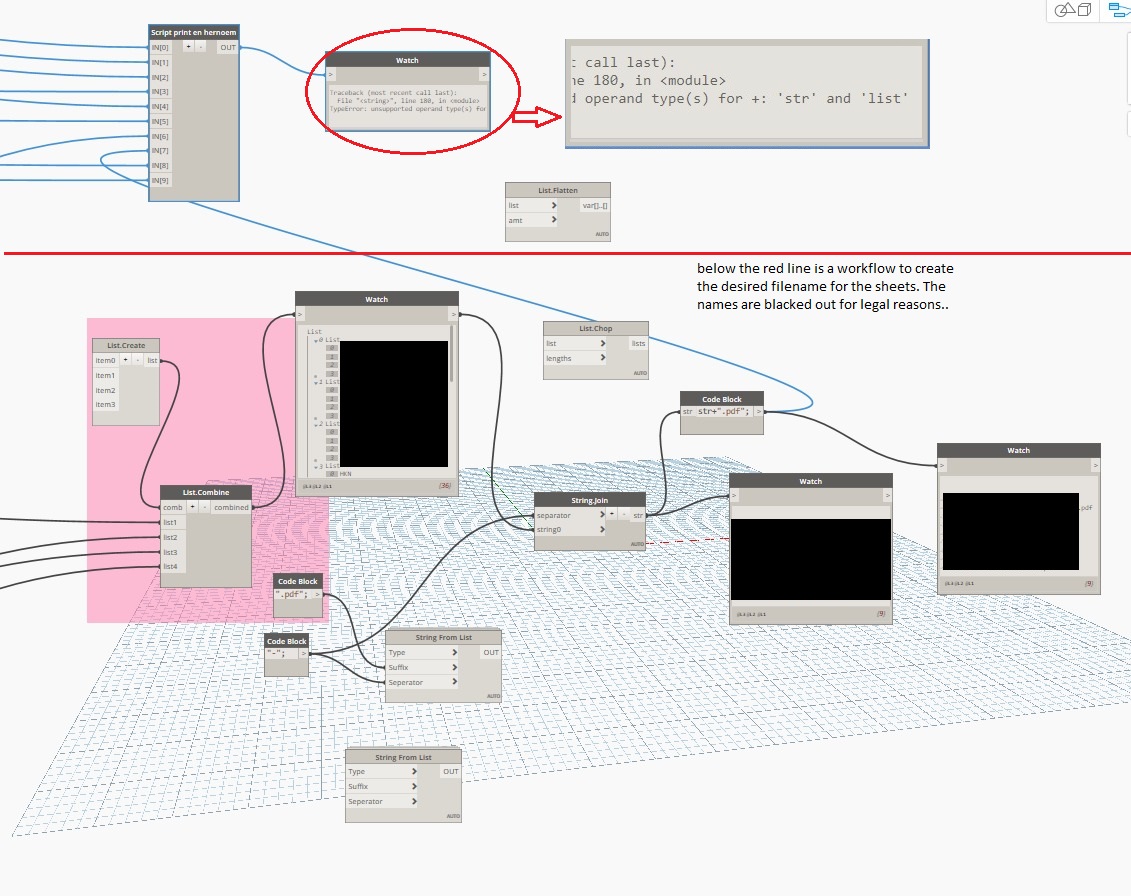The width and height of the screenshot is (1131, 896).
Task: Select the List.Combine node header
Action: coord(206,493)
